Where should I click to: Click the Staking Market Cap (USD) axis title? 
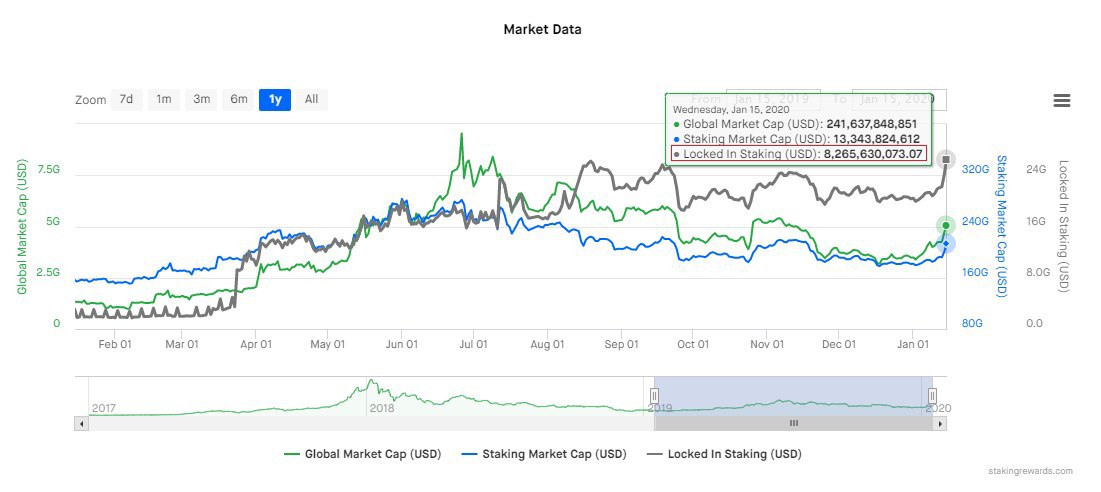(1002, 226)
